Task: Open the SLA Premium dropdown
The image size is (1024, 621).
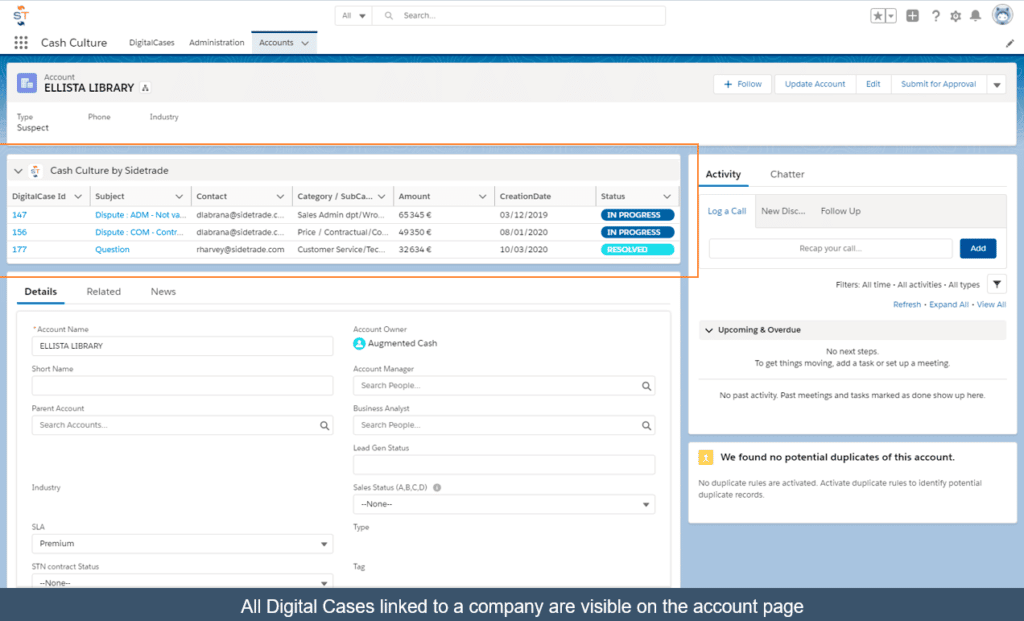Action: click(x=182, y=543)
